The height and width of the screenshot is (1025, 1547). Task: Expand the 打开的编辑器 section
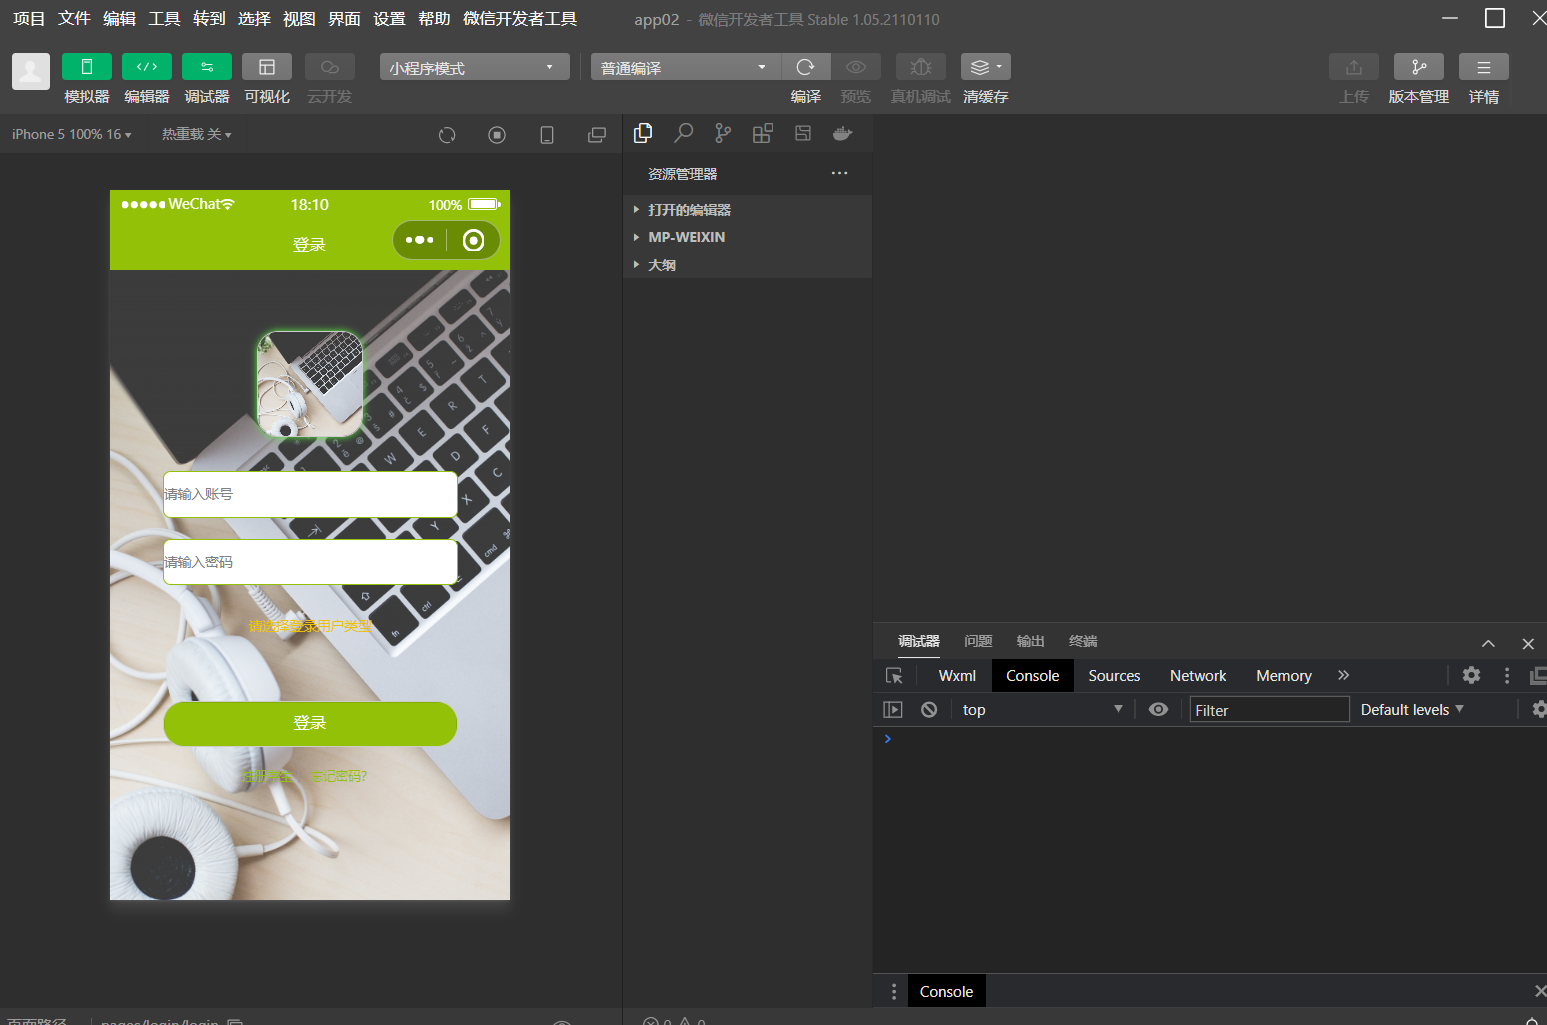(x=747, y=210)
